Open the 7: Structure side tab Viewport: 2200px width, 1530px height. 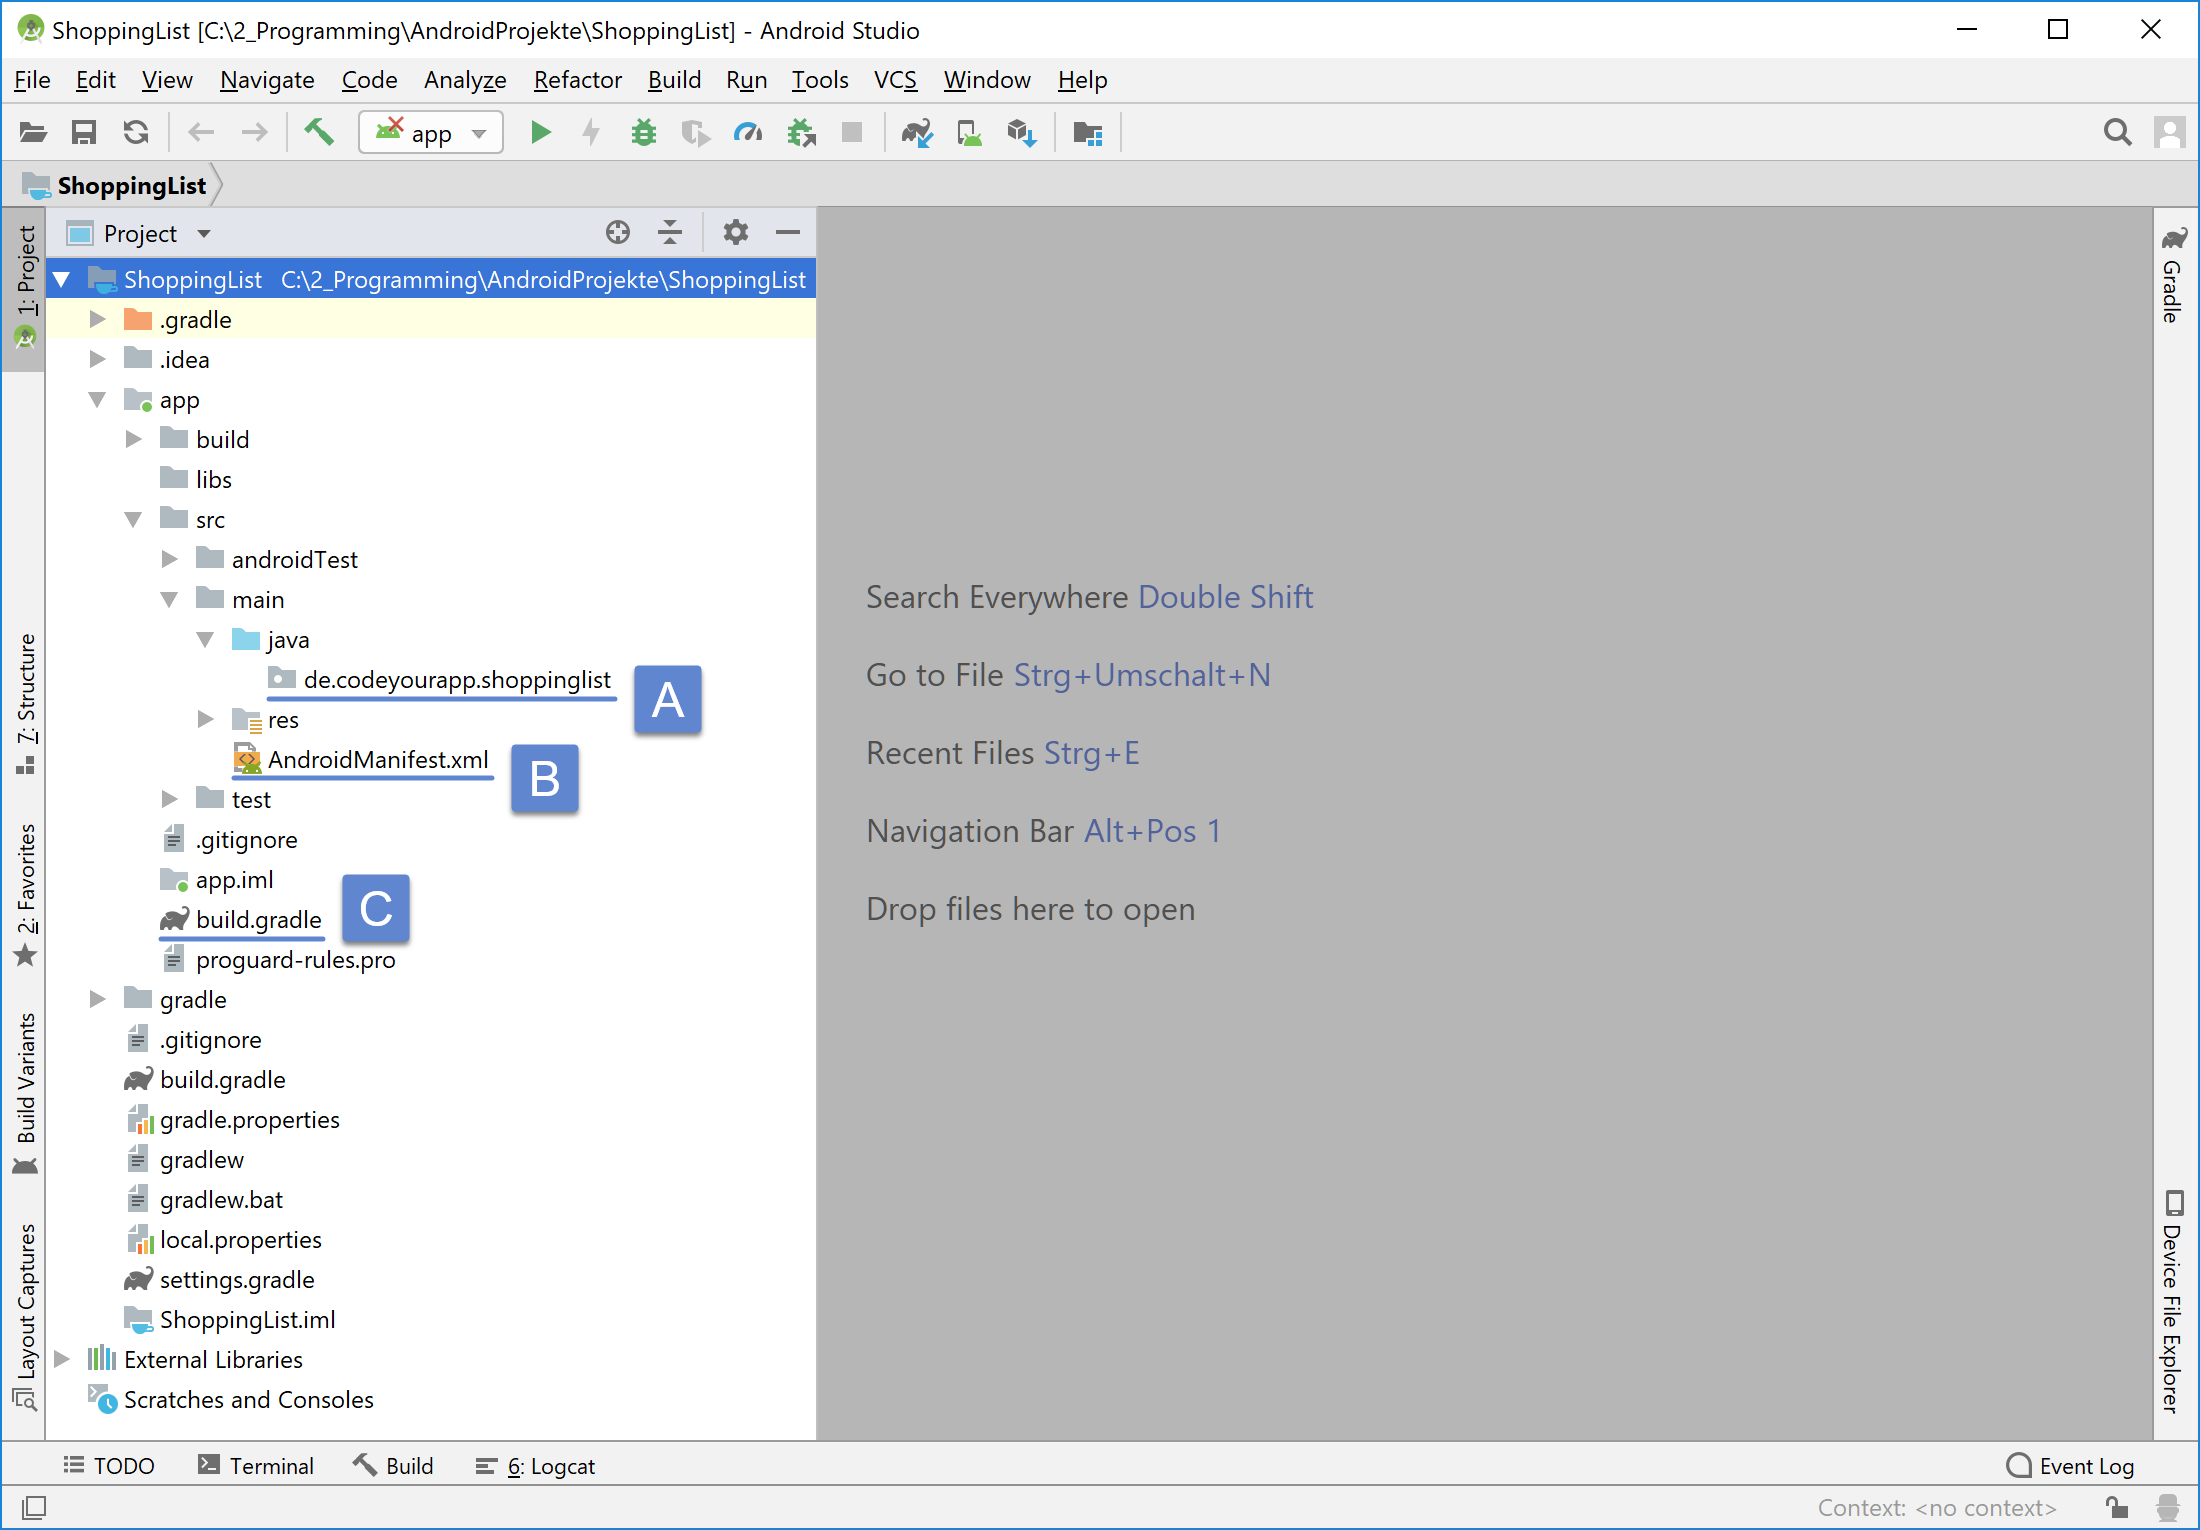(x=25, y=703)
